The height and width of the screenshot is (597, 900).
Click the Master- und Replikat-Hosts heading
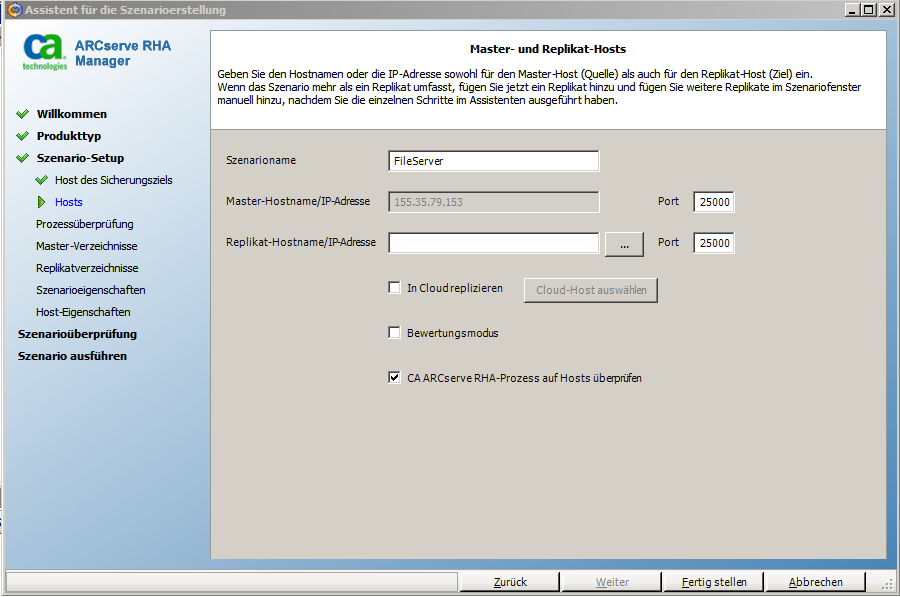548,49
